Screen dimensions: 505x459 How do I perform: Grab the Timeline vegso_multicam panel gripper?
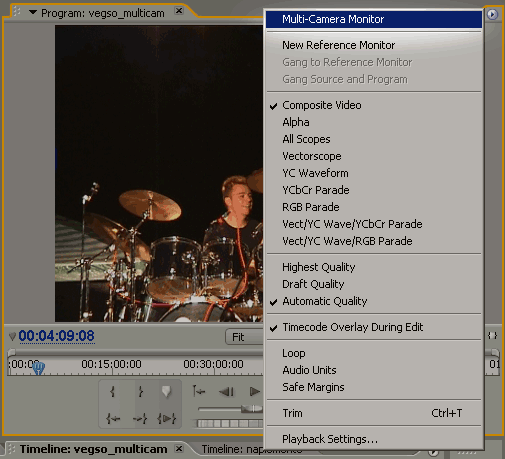point(11,449)
